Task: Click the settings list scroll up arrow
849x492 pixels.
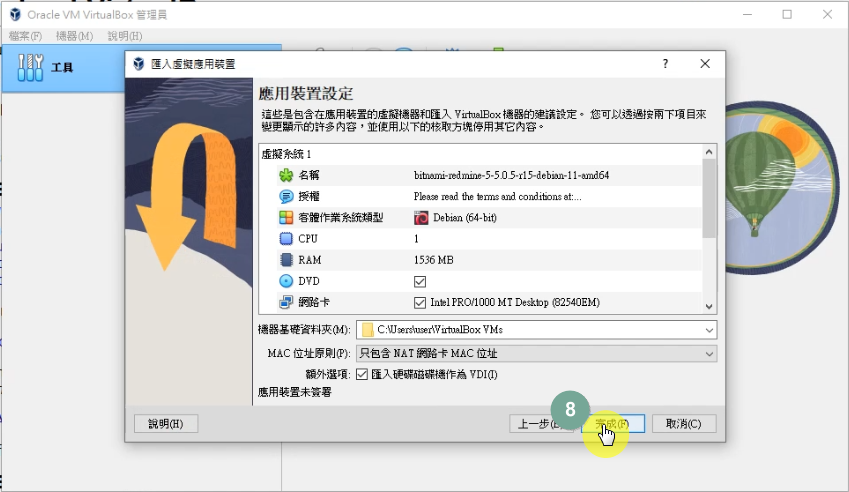Action: pos(709,152)
